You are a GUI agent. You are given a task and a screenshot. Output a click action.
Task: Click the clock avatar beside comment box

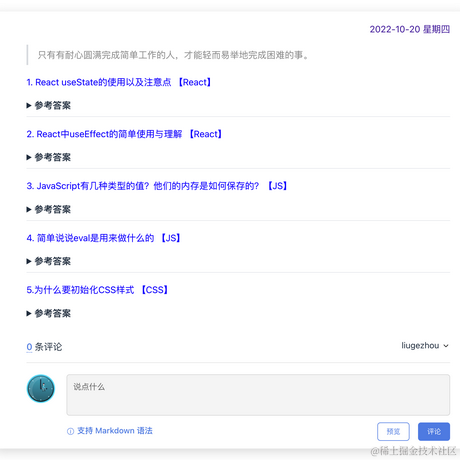point(41,388)
